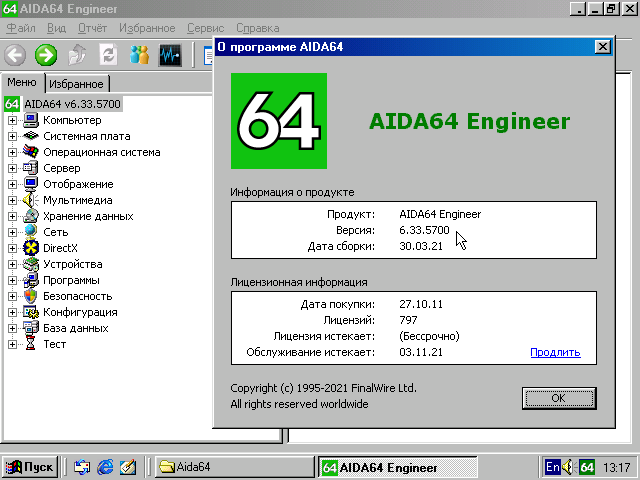Expand the Системная плата tree node
Image resolution: width=640 pixels, height=480 pixels.
(13, 136)
